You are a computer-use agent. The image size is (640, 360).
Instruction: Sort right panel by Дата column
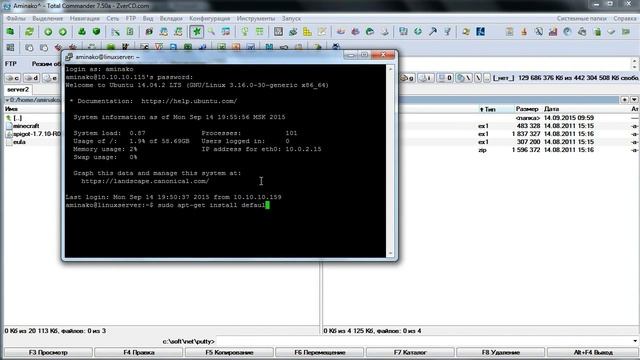pos(551,109)
